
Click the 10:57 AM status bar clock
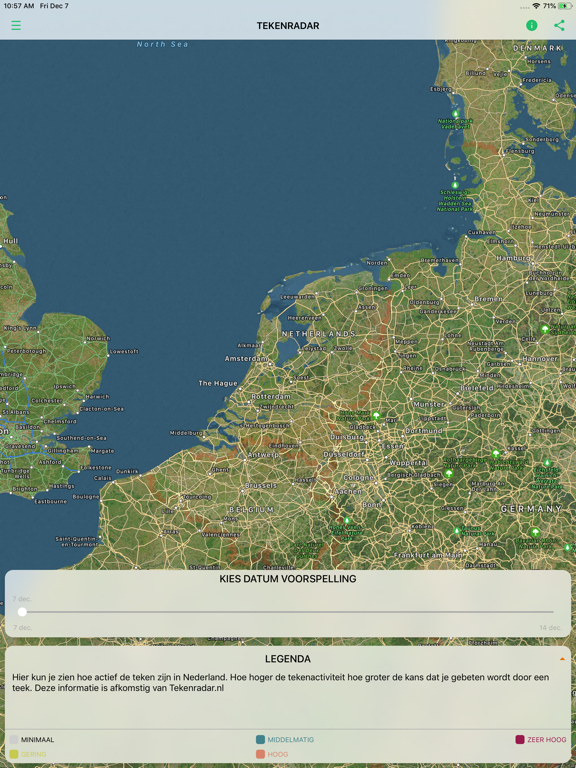click(19, 6)
